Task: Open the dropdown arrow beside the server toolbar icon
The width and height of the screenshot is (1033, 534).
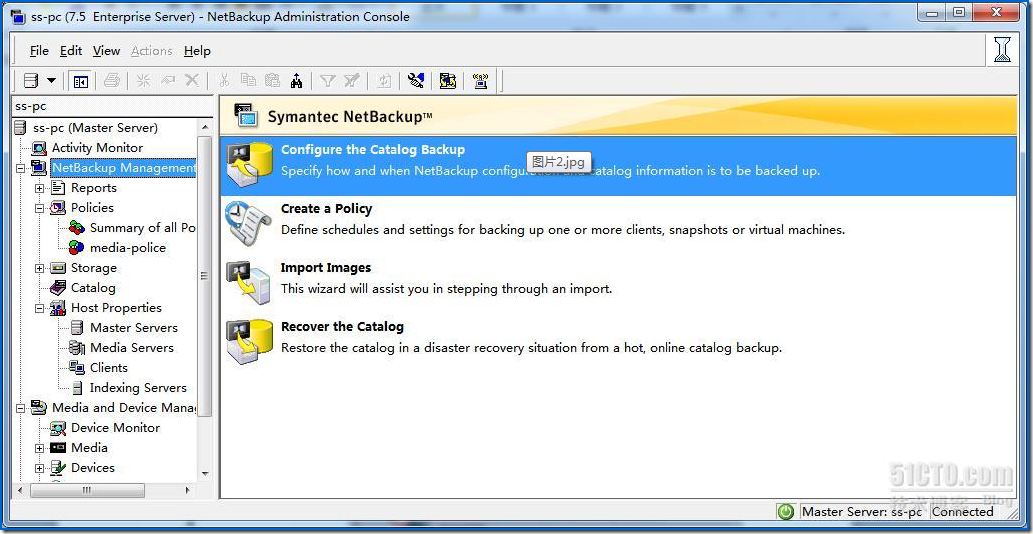Action: pos(51,80)
